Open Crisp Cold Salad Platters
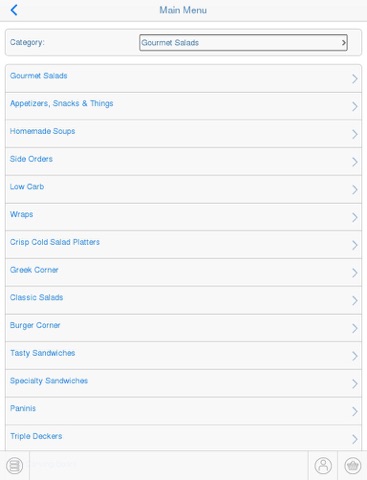Image resolution: width=367 pixels, height=480 pixels. tap(55, 242)
